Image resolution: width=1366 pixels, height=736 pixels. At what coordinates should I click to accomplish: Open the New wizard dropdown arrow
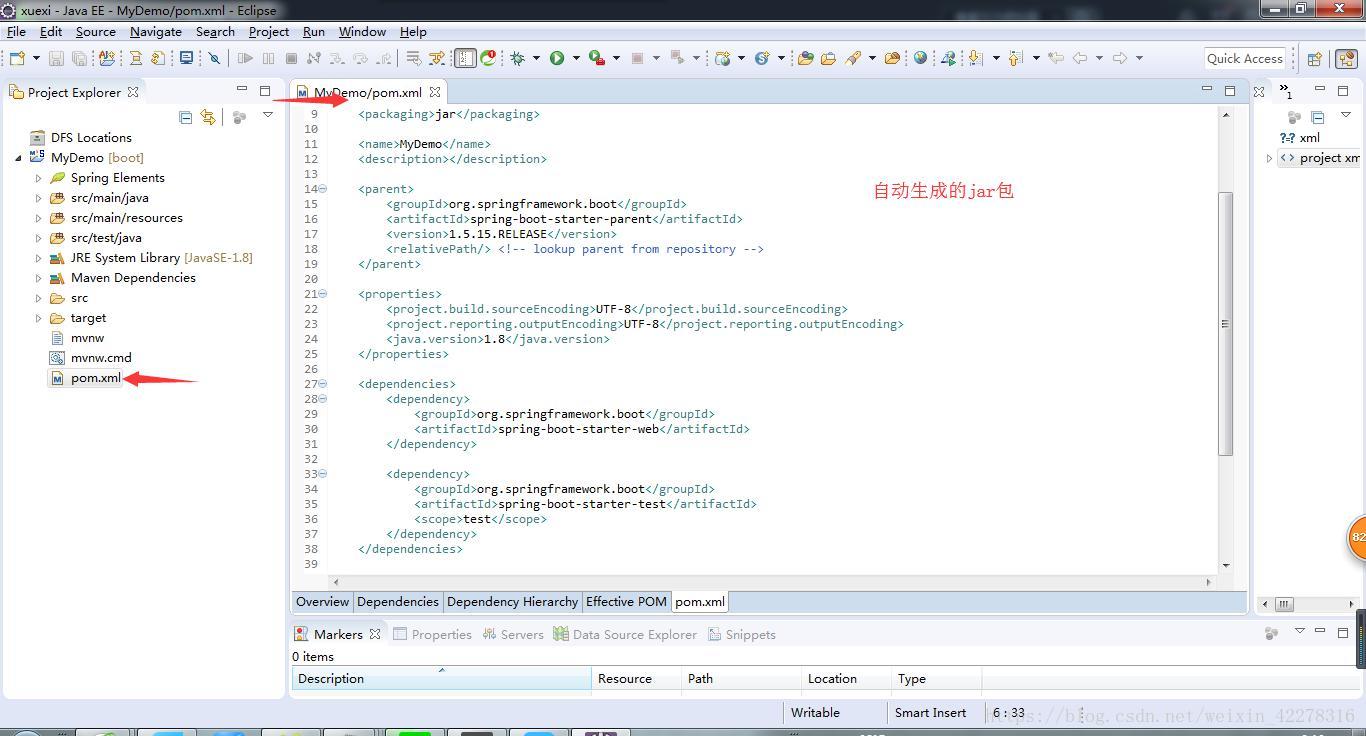click(36, 58)
